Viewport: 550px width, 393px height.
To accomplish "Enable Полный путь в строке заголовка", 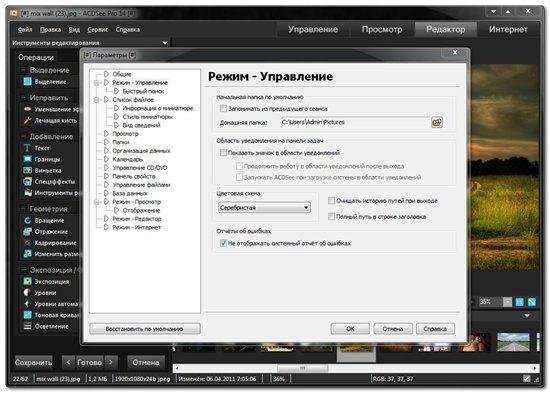I will pos(331,217).
